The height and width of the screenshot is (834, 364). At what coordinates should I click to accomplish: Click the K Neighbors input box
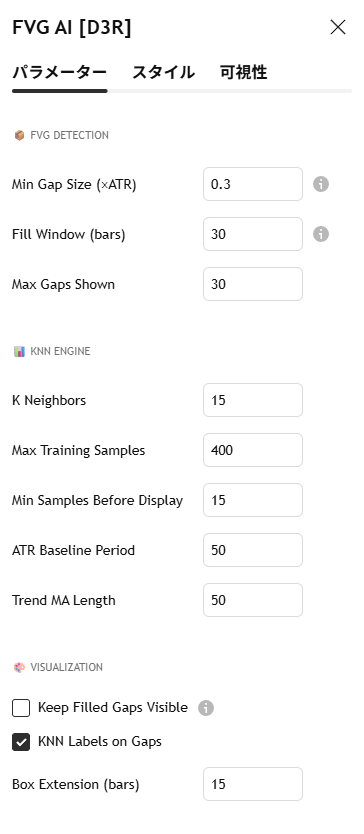click(x=253, y=400)
